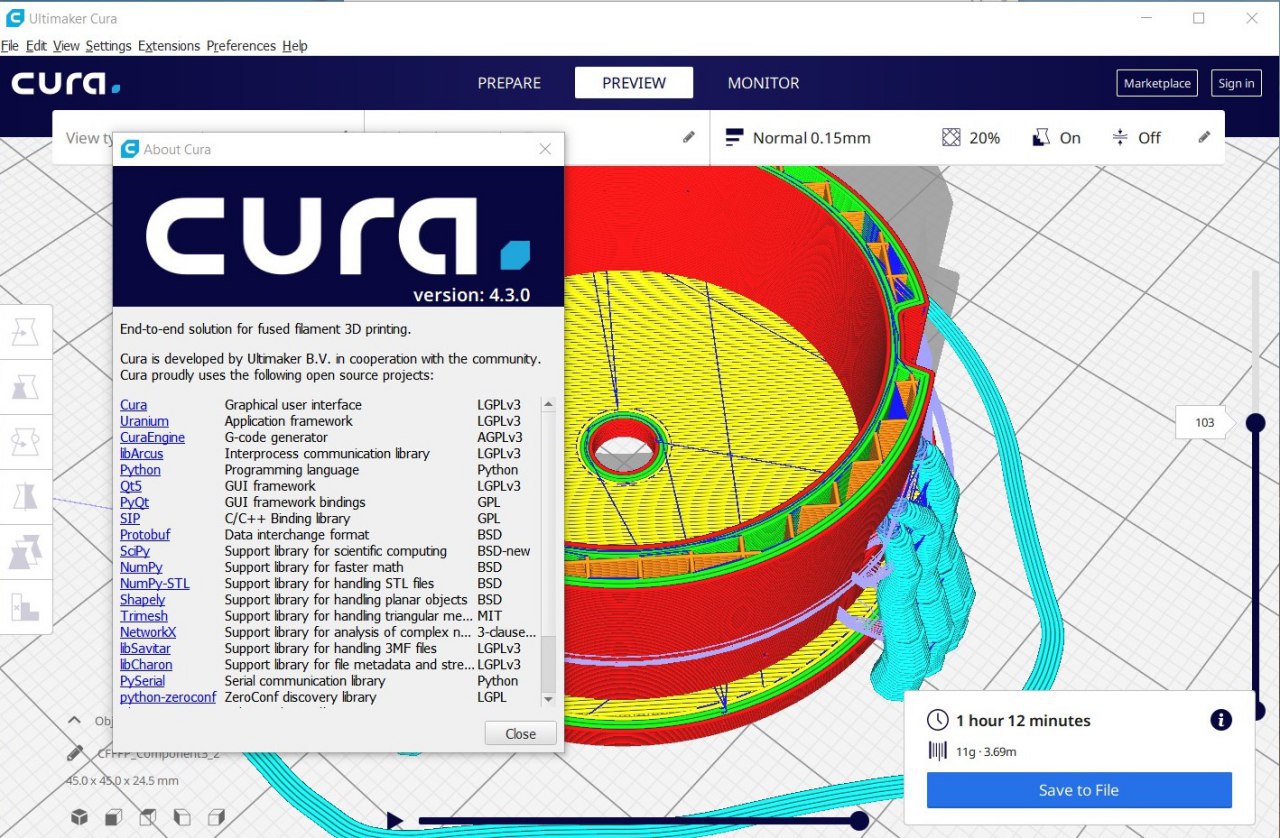
Task: Click the pencil icon beside the printer selector
Action: (689, 137)
